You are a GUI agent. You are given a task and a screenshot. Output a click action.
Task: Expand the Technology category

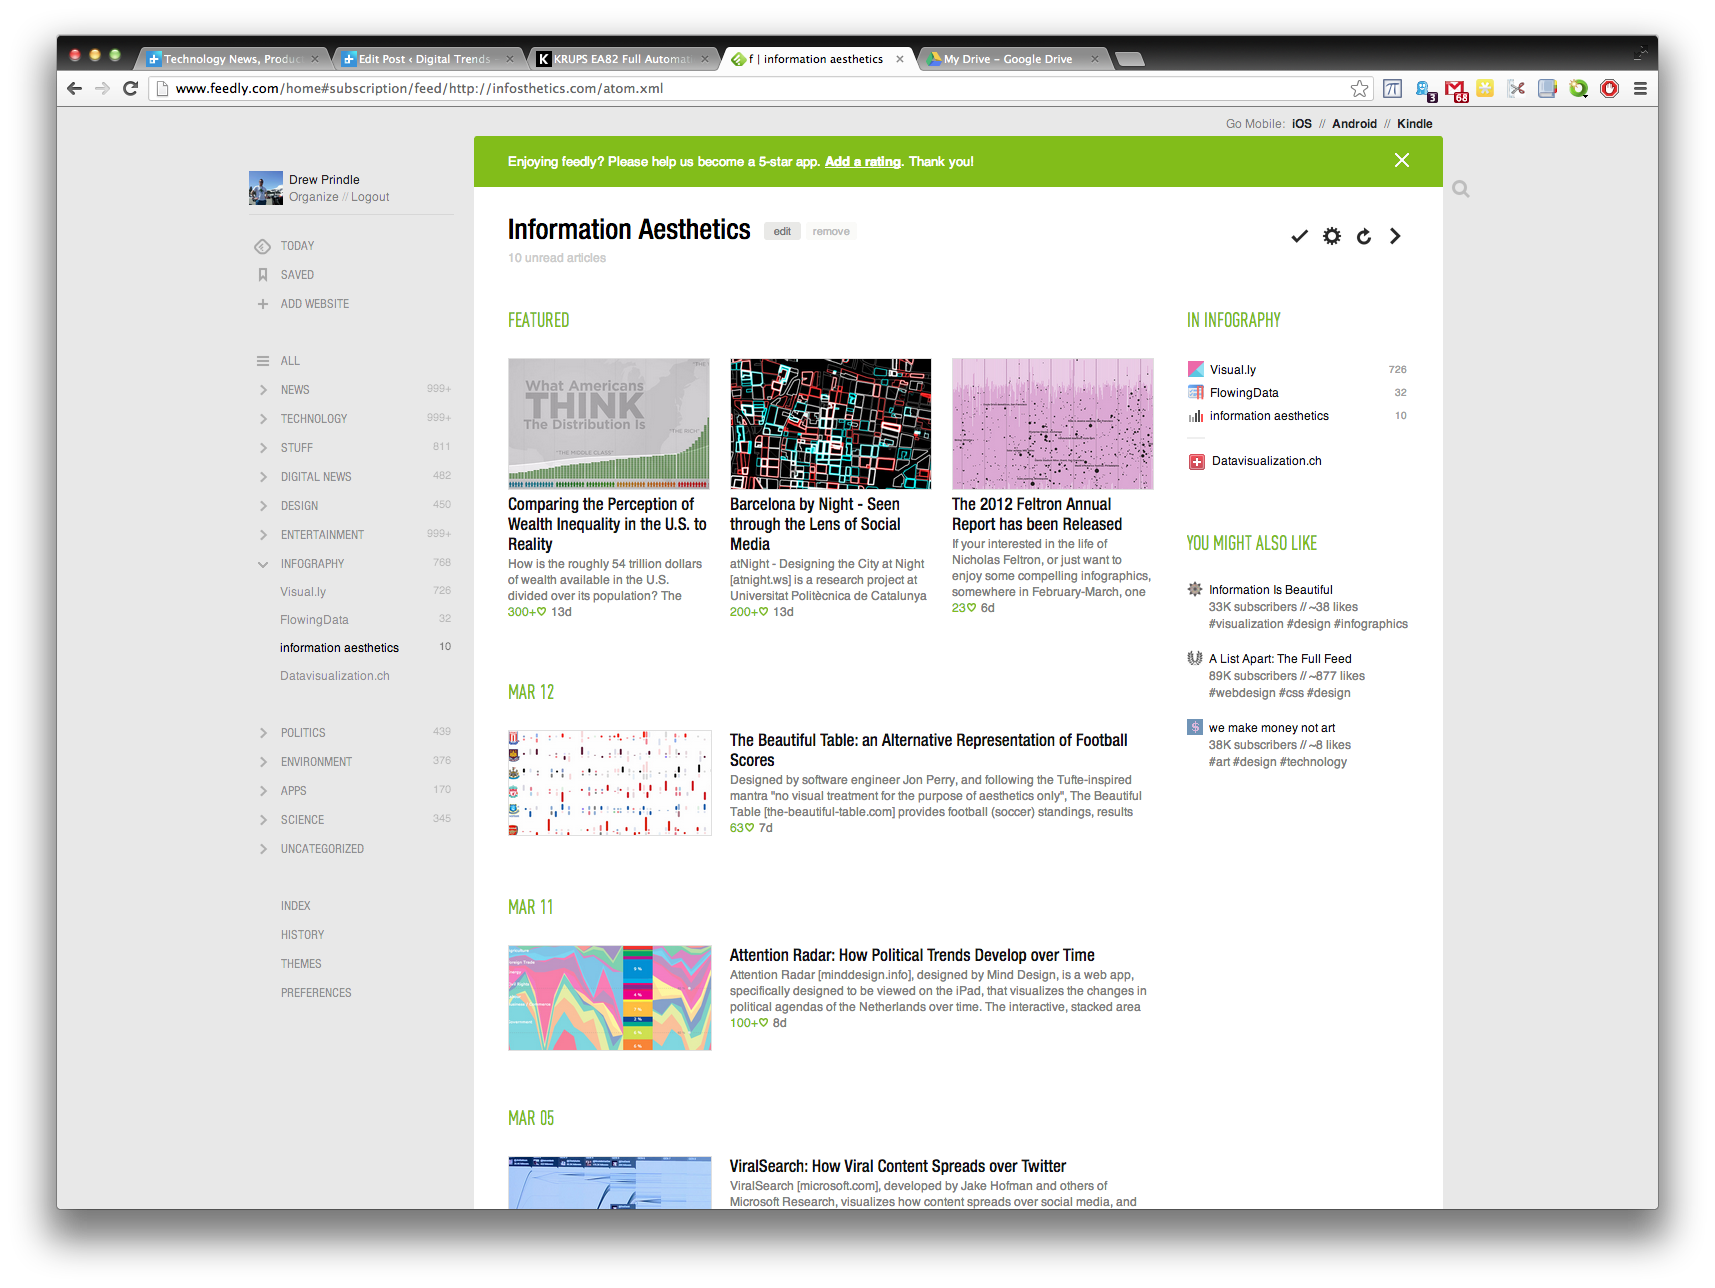coord(263,419)
